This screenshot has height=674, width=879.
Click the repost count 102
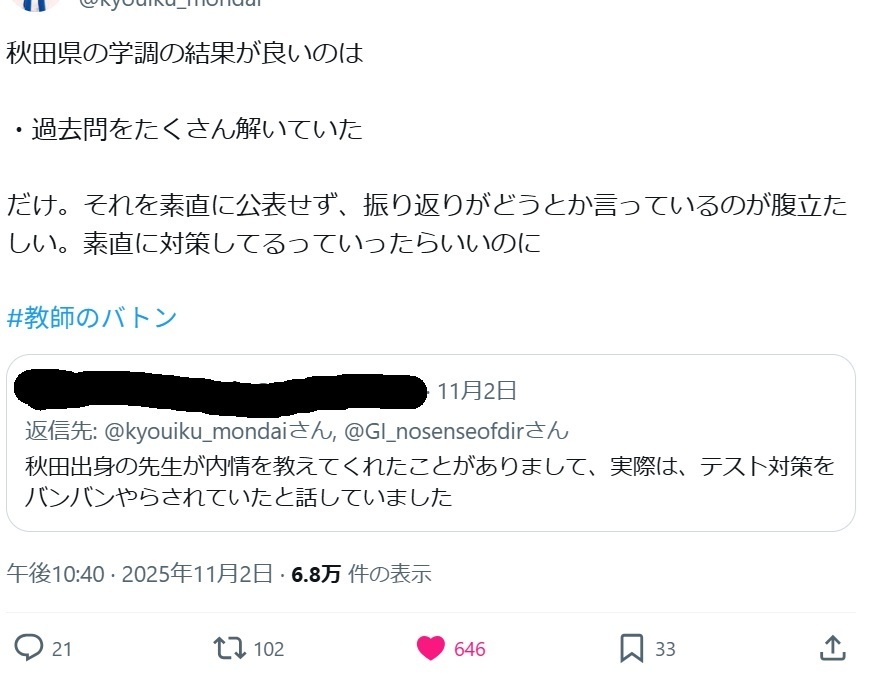269,649
